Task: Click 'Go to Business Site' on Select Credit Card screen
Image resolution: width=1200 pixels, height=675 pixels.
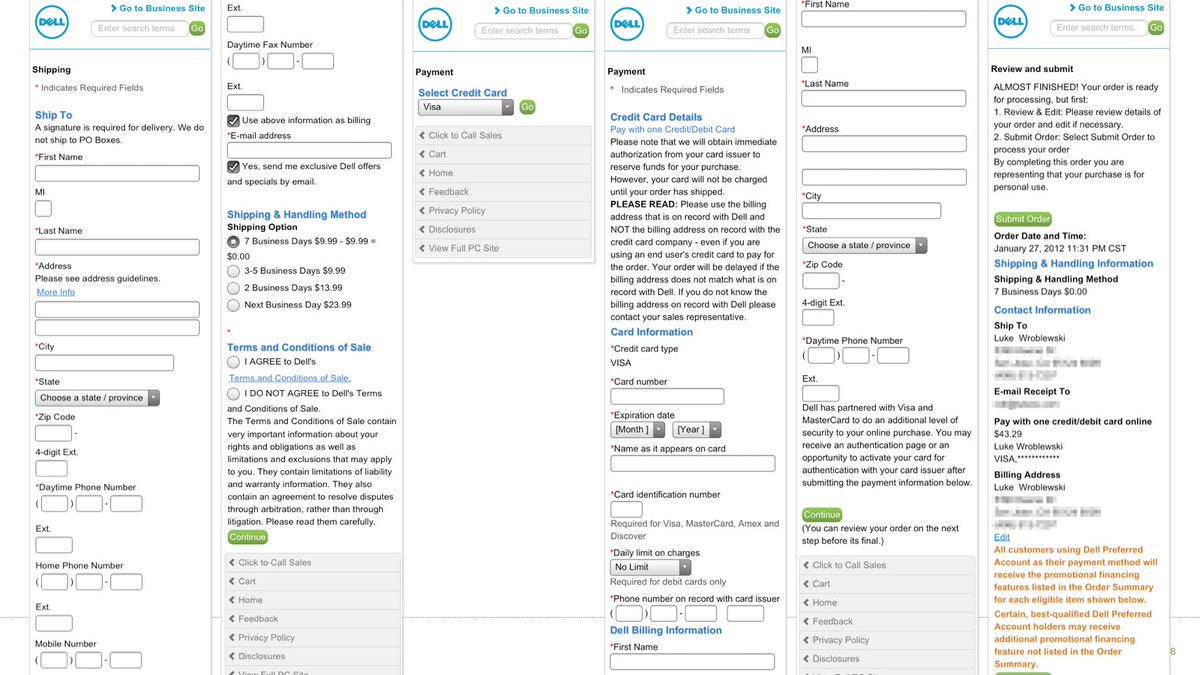Action: coord(540,11)
